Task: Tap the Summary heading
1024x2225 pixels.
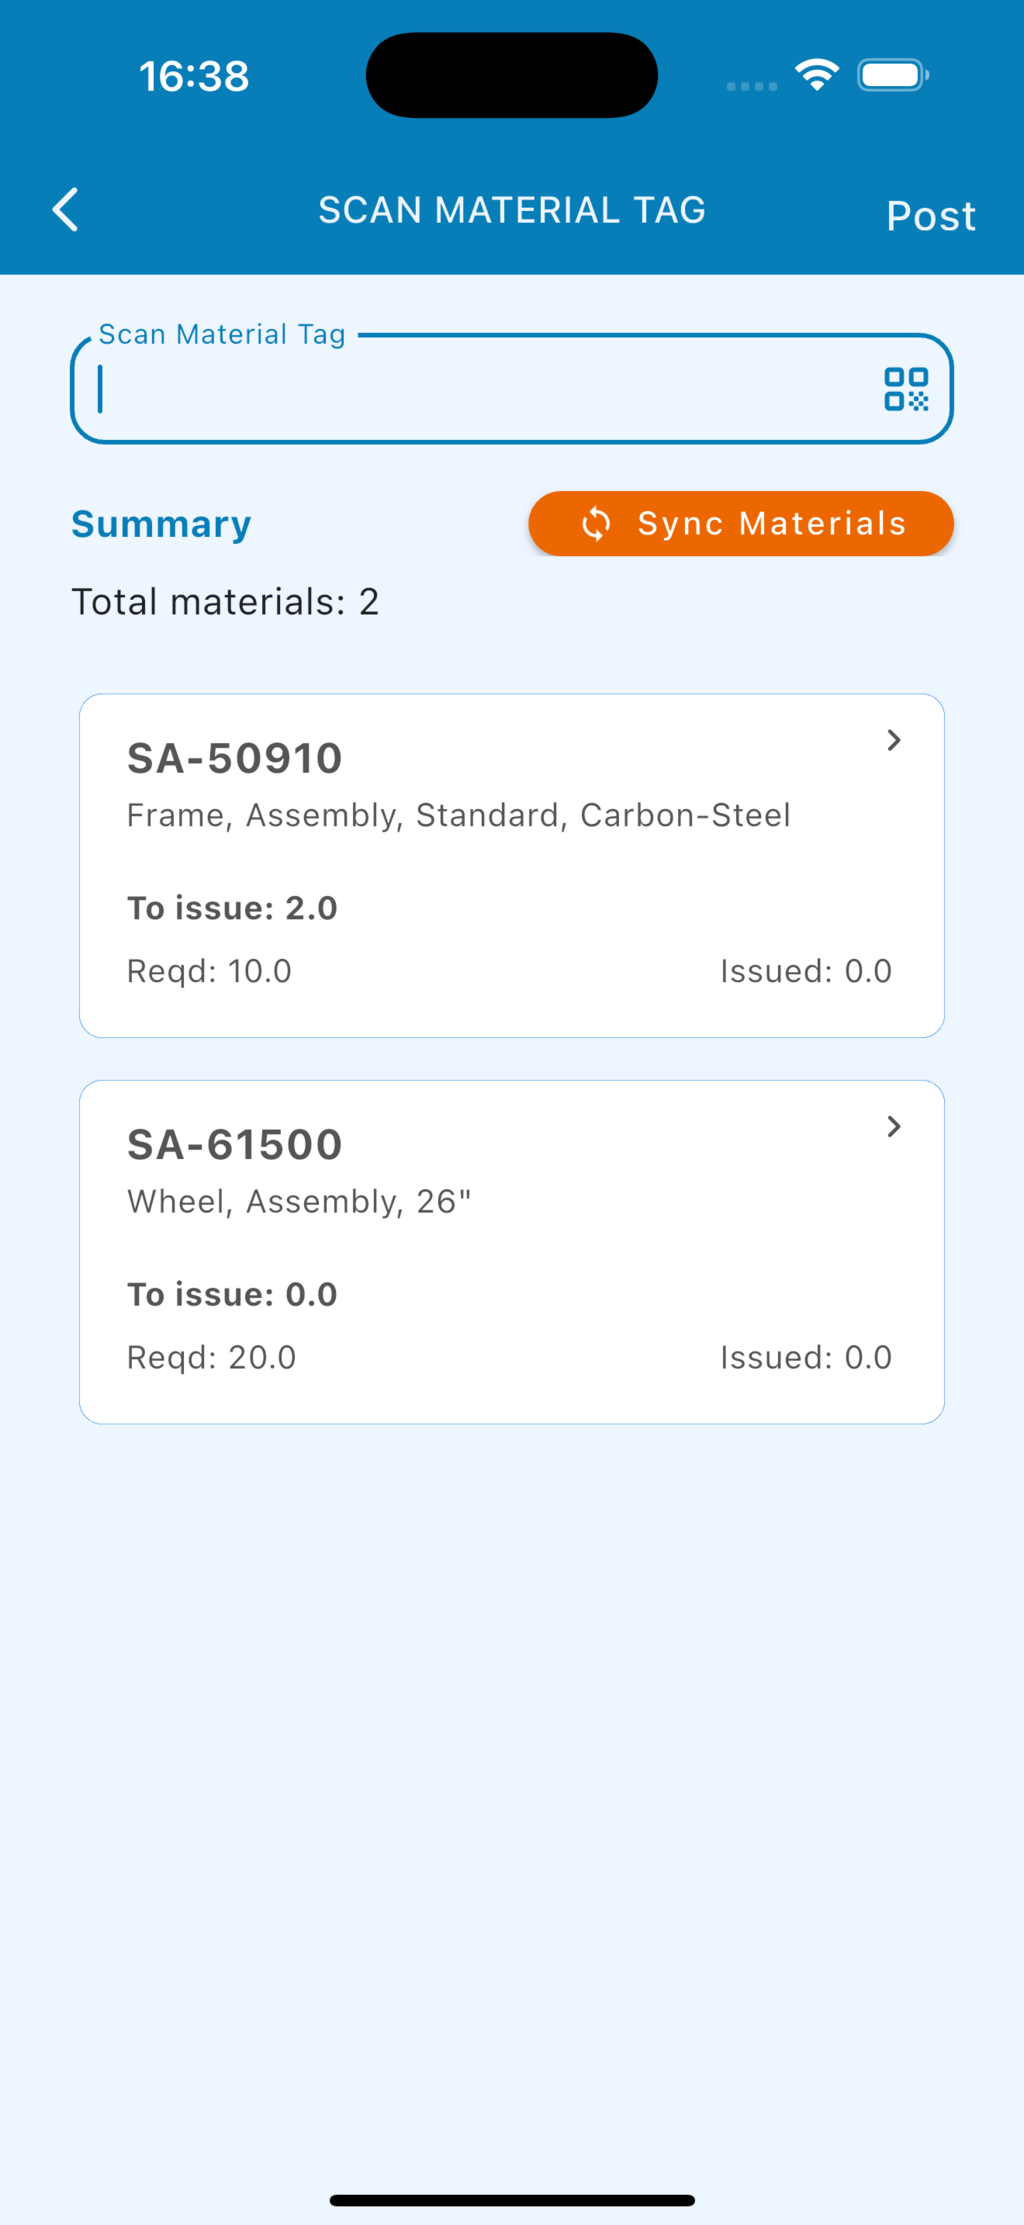Action: (x=161, y=524)
